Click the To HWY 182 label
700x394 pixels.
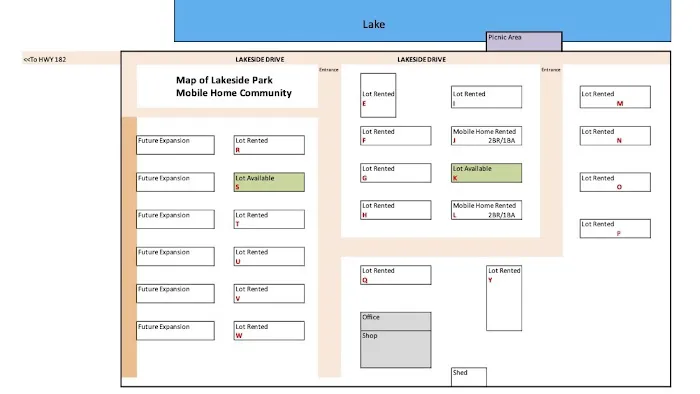pyautogui.click(x=45, y=59)
